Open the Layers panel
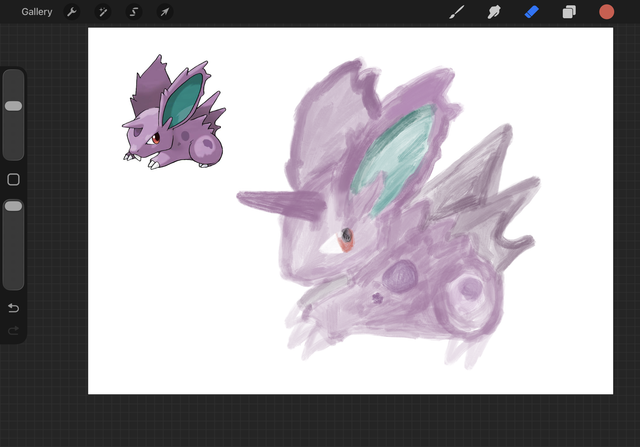This screenshot has height=447, width=640. (x=569, y=12)
